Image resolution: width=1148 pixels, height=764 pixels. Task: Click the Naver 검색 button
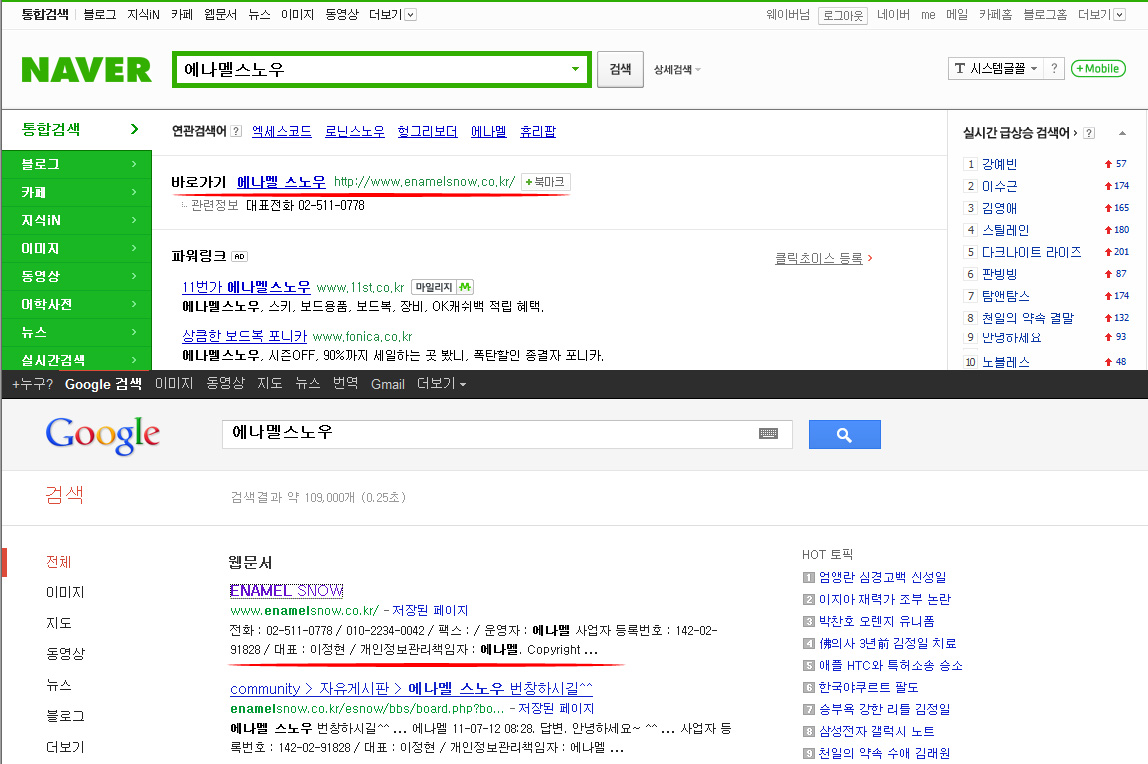(x=620, y=70)
